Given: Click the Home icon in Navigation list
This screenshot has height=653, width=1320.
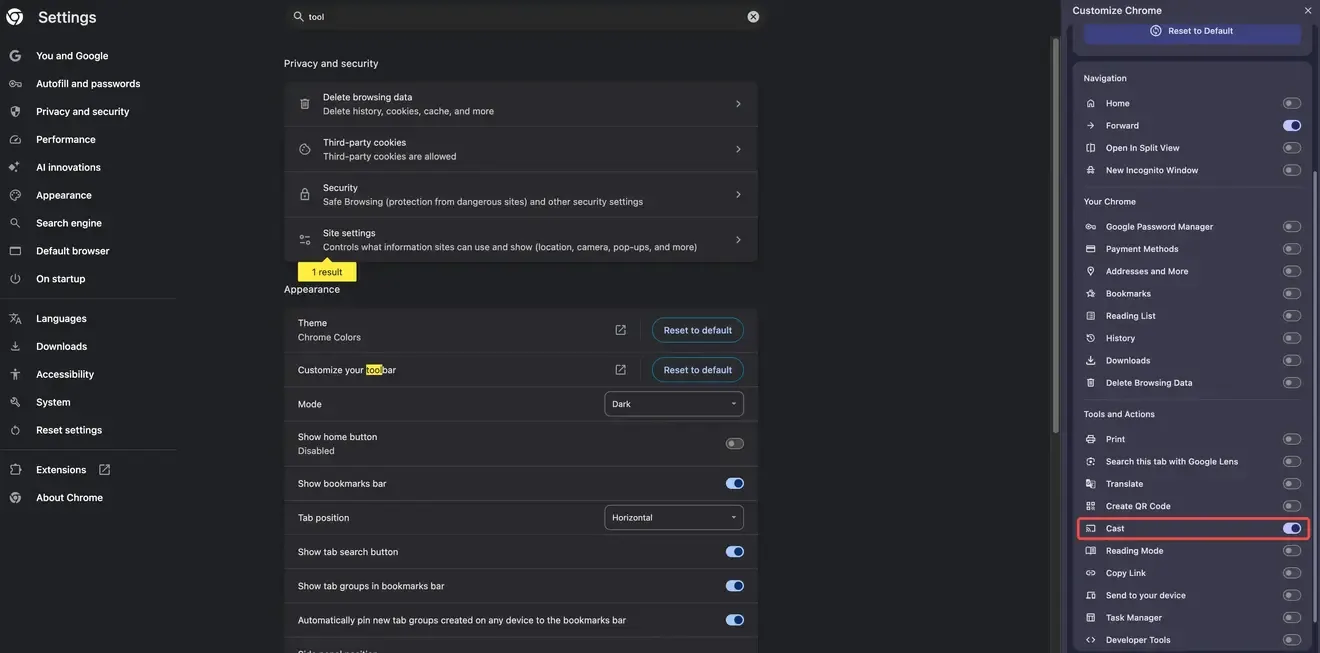Looking at the screenshot, I should pos(1091,103).
